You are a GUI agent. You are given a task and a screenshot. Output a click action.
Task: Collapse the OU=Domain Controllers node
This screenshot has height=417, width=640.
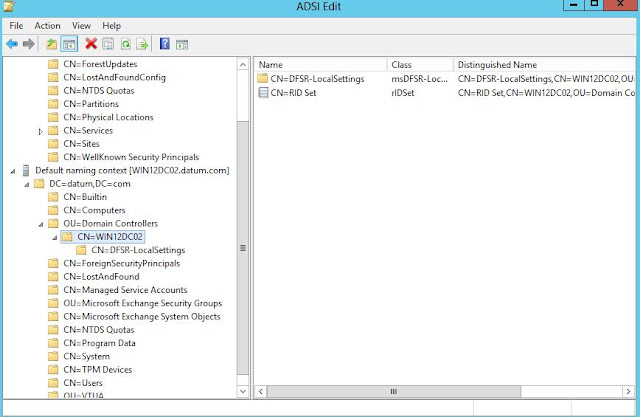[x=41, y=224]
